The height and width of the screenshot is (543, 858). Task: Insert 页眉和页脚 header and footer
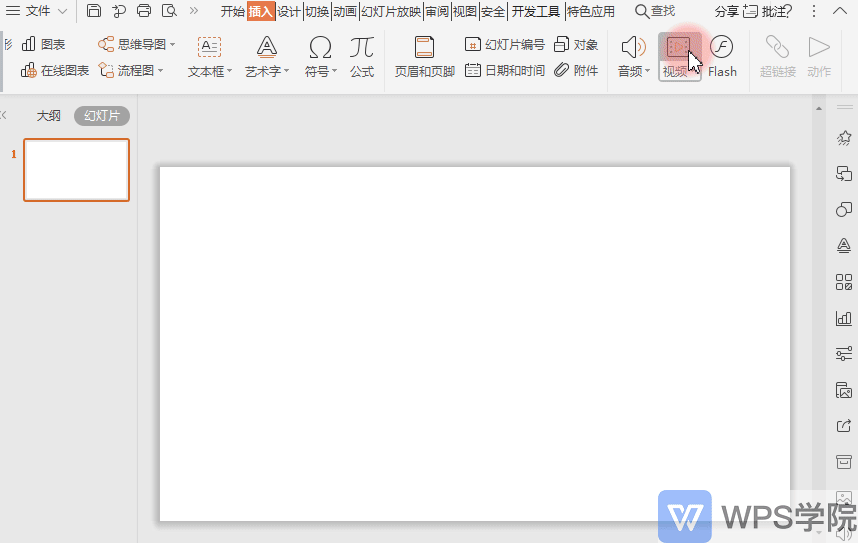[x=425, y=56]
